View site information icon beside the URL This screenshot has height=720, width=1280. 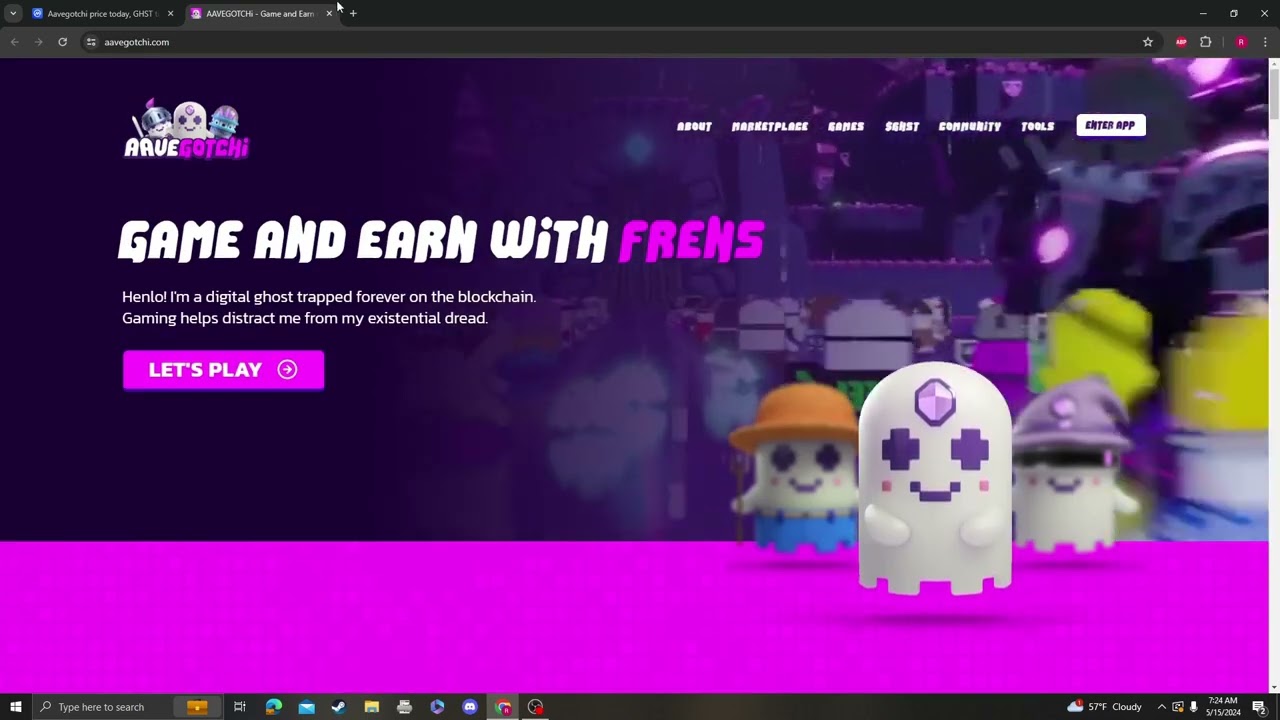[91, 42]
